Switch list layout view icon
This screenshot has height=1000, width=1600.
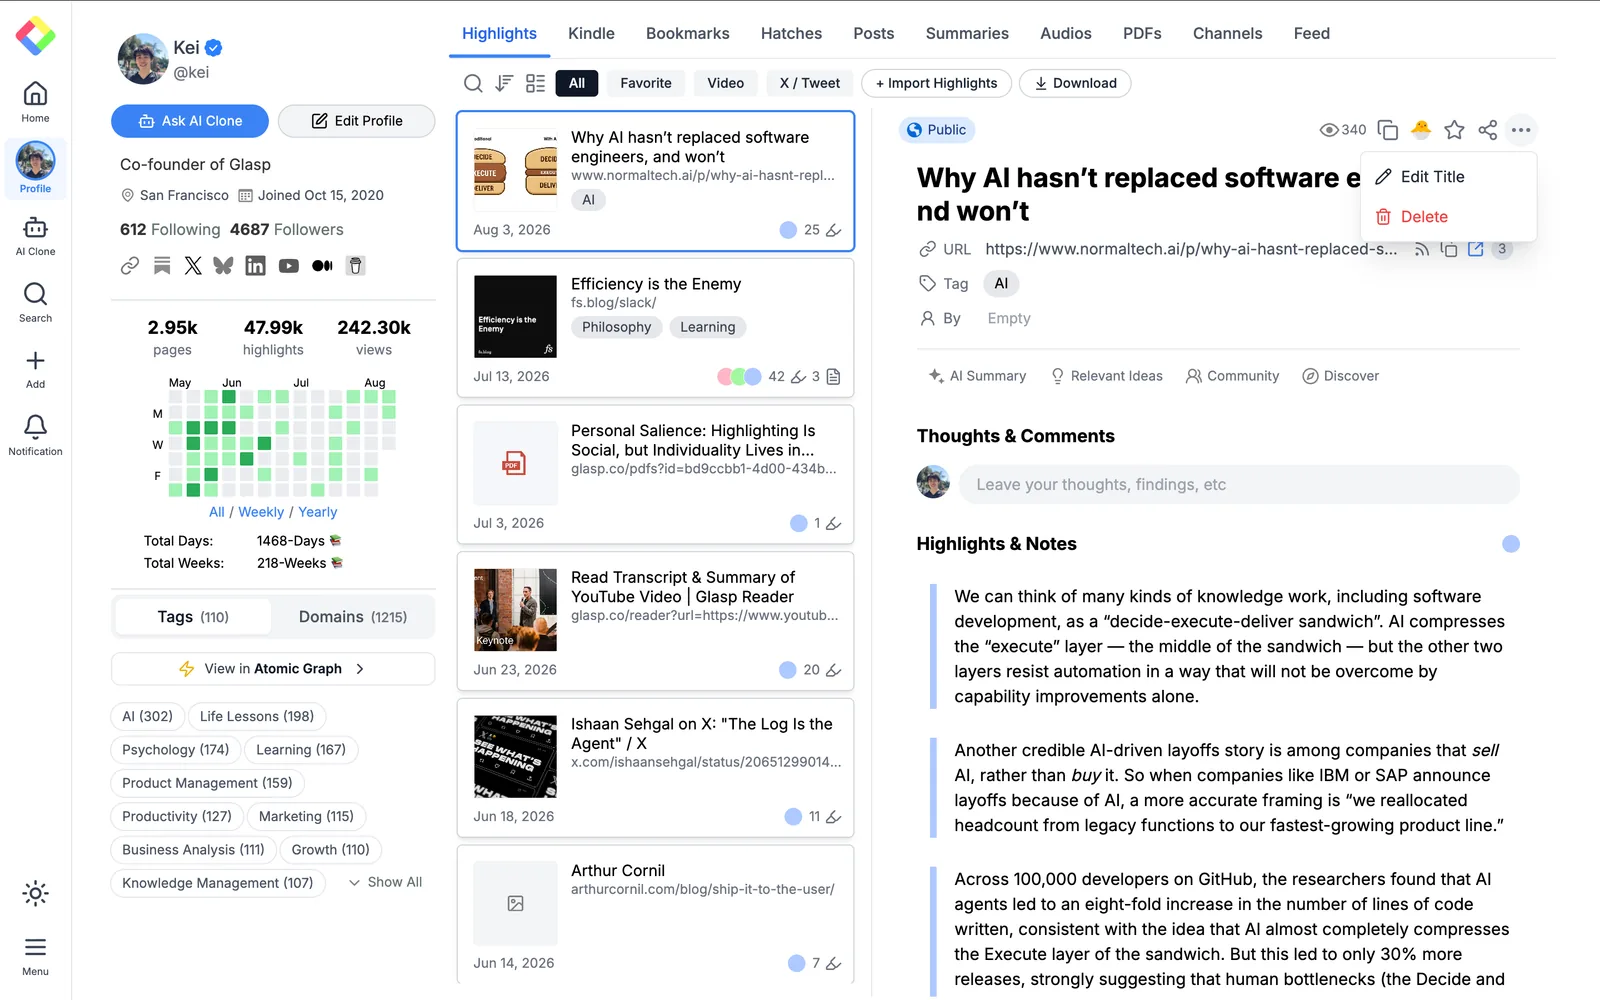click(x=536, y=83)
